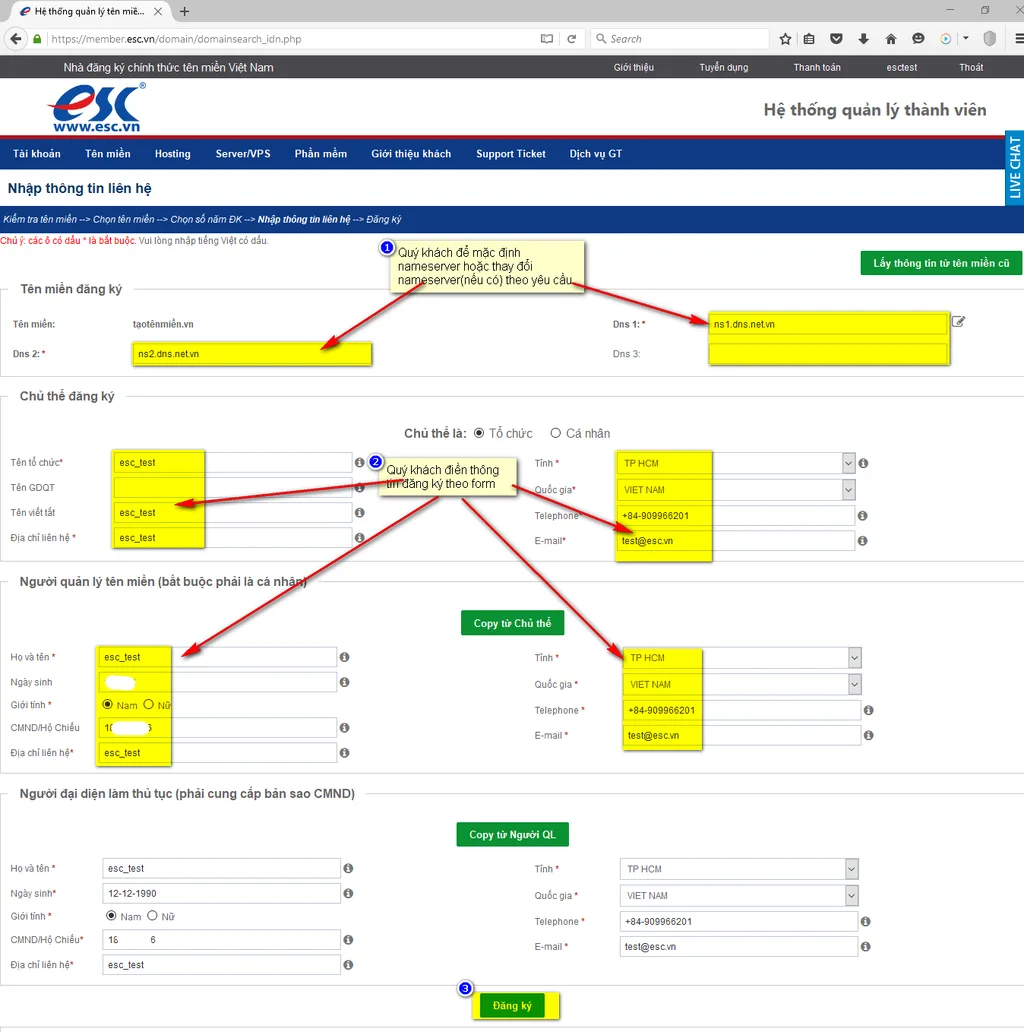Info icon next to Telephone in Người quản lý section

(869, 710)
